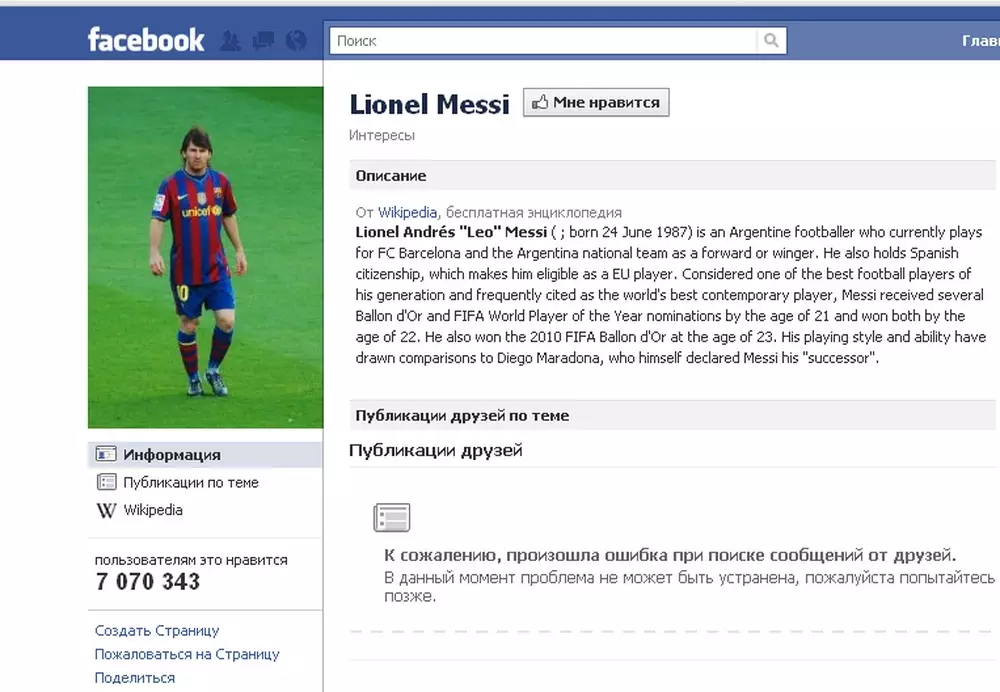Viewport: 1000px width, 692px height.
Task: Click the 'Создать Страницу' link
Action: (157, 631)
